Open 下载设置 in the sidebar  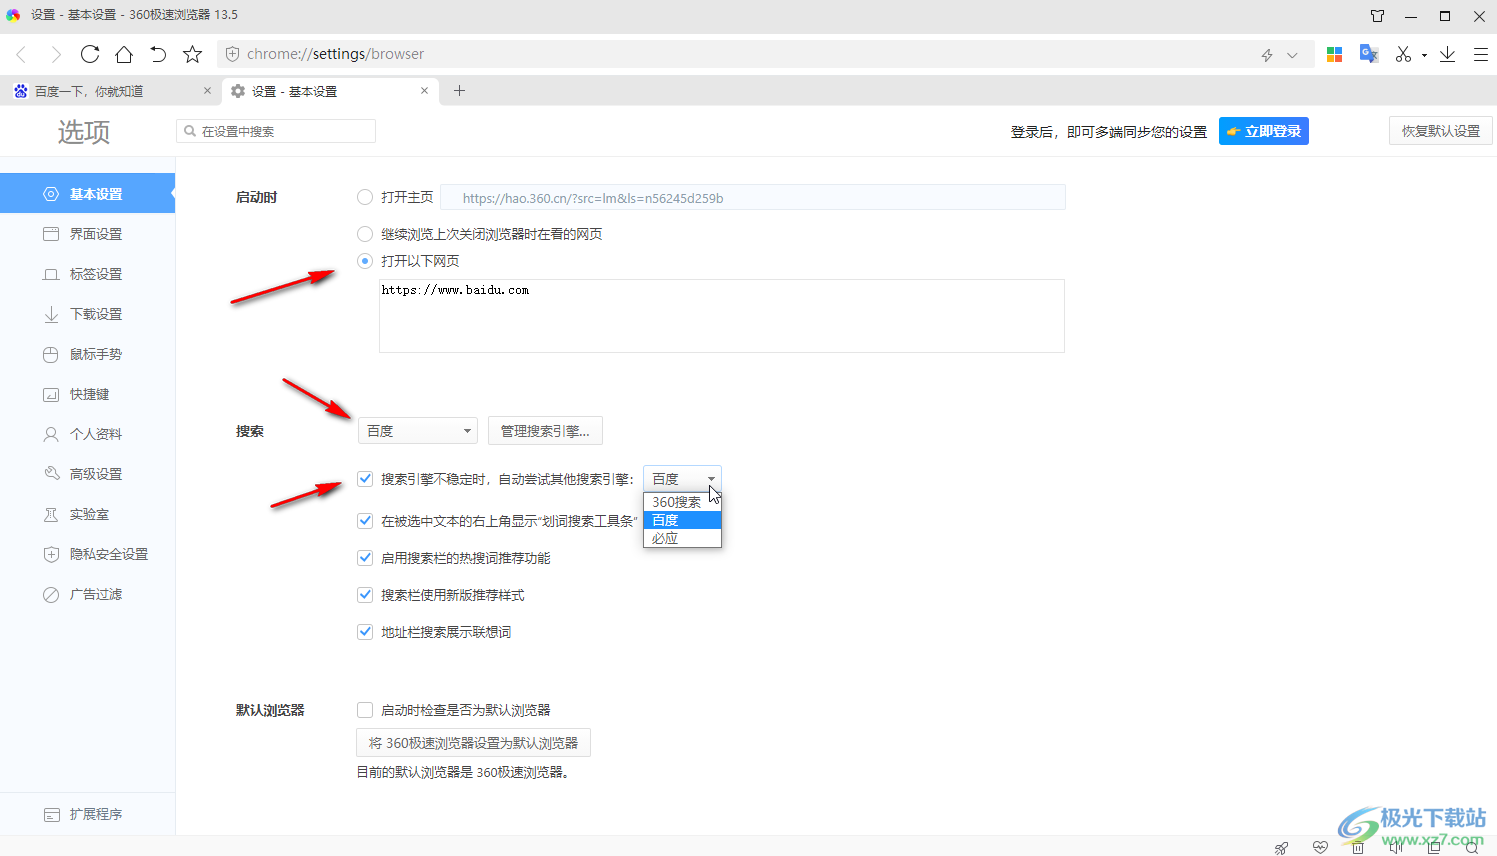pyautogui.click(x=87, y=314)
